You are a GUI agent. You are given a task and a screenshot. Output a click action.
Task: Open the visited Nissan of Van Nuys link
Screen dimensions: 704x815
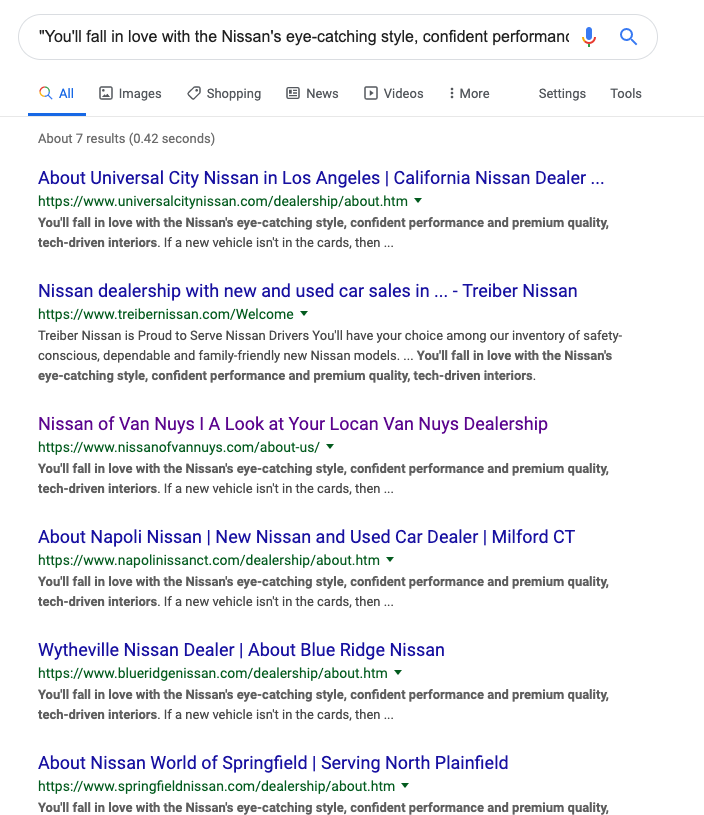[x=292, y=424]
